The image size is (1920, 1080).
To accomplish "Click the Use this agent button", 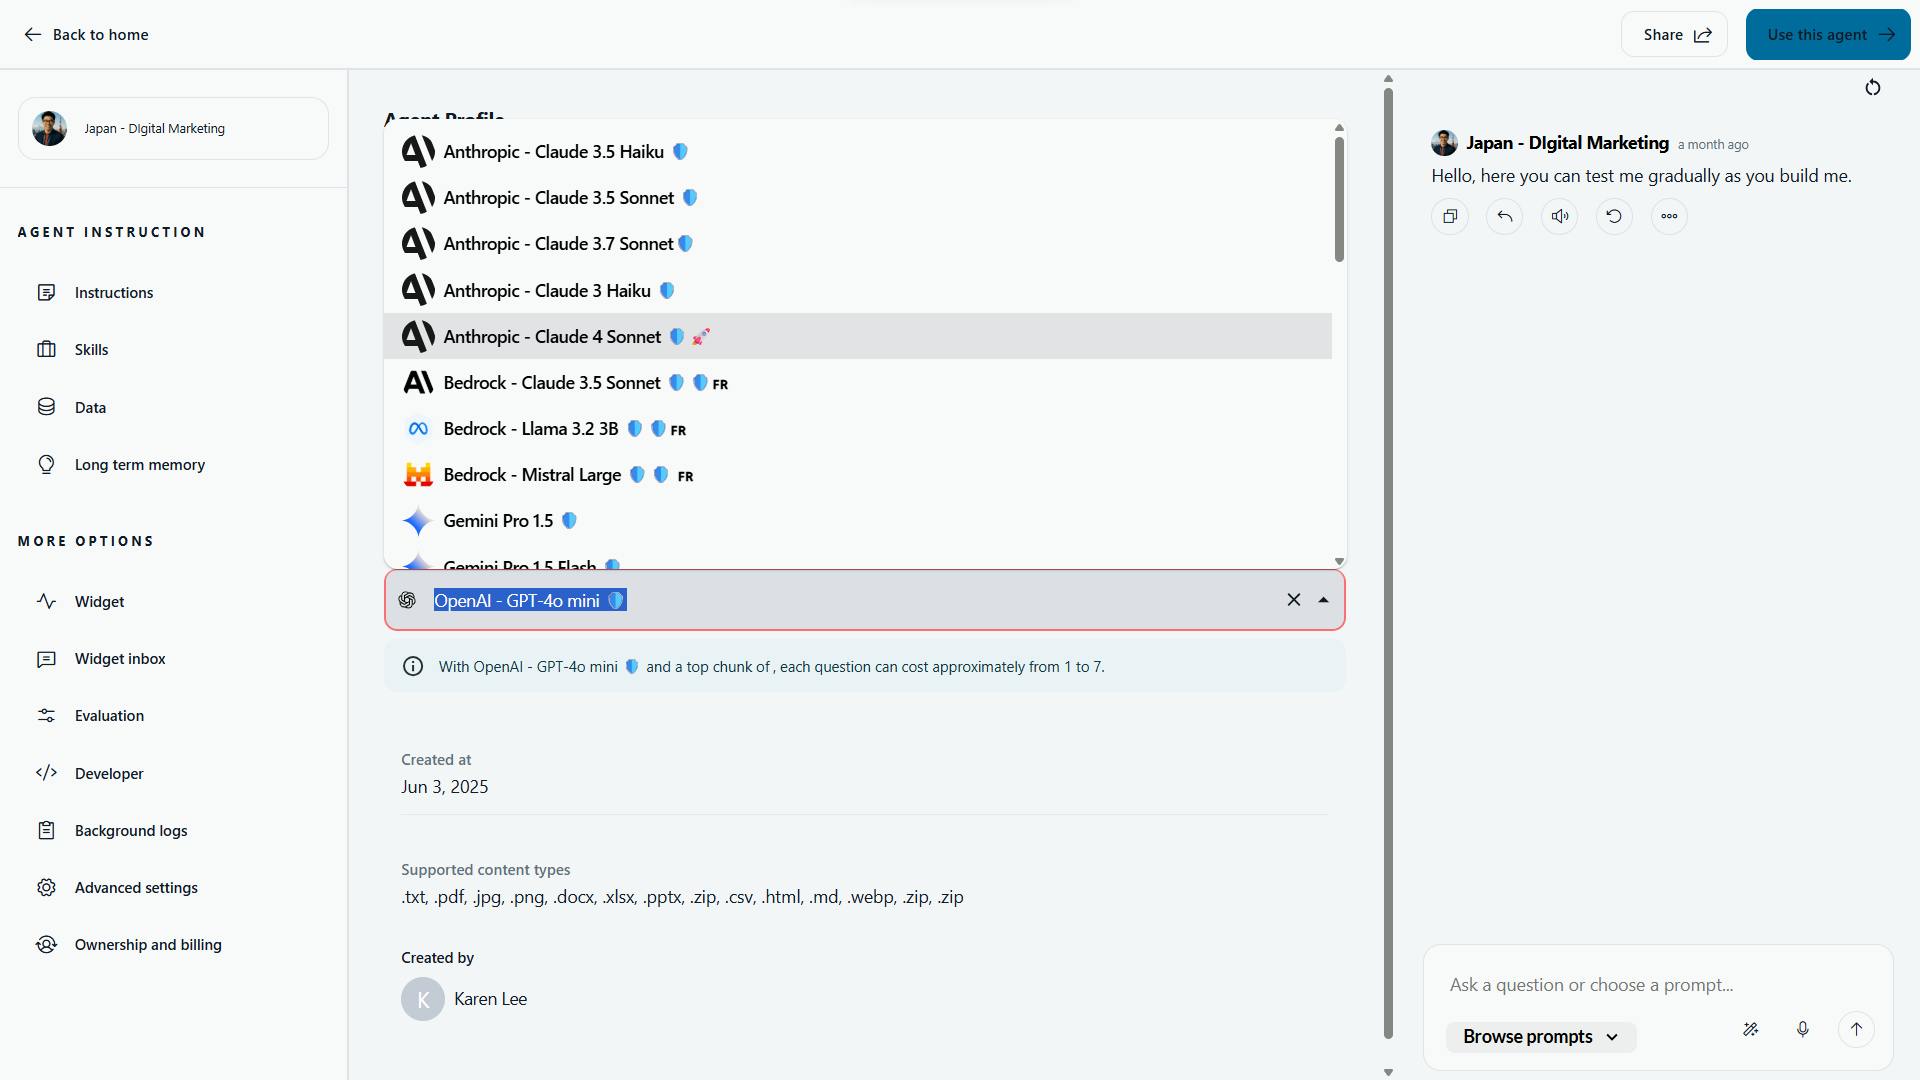I will 1826,33.
